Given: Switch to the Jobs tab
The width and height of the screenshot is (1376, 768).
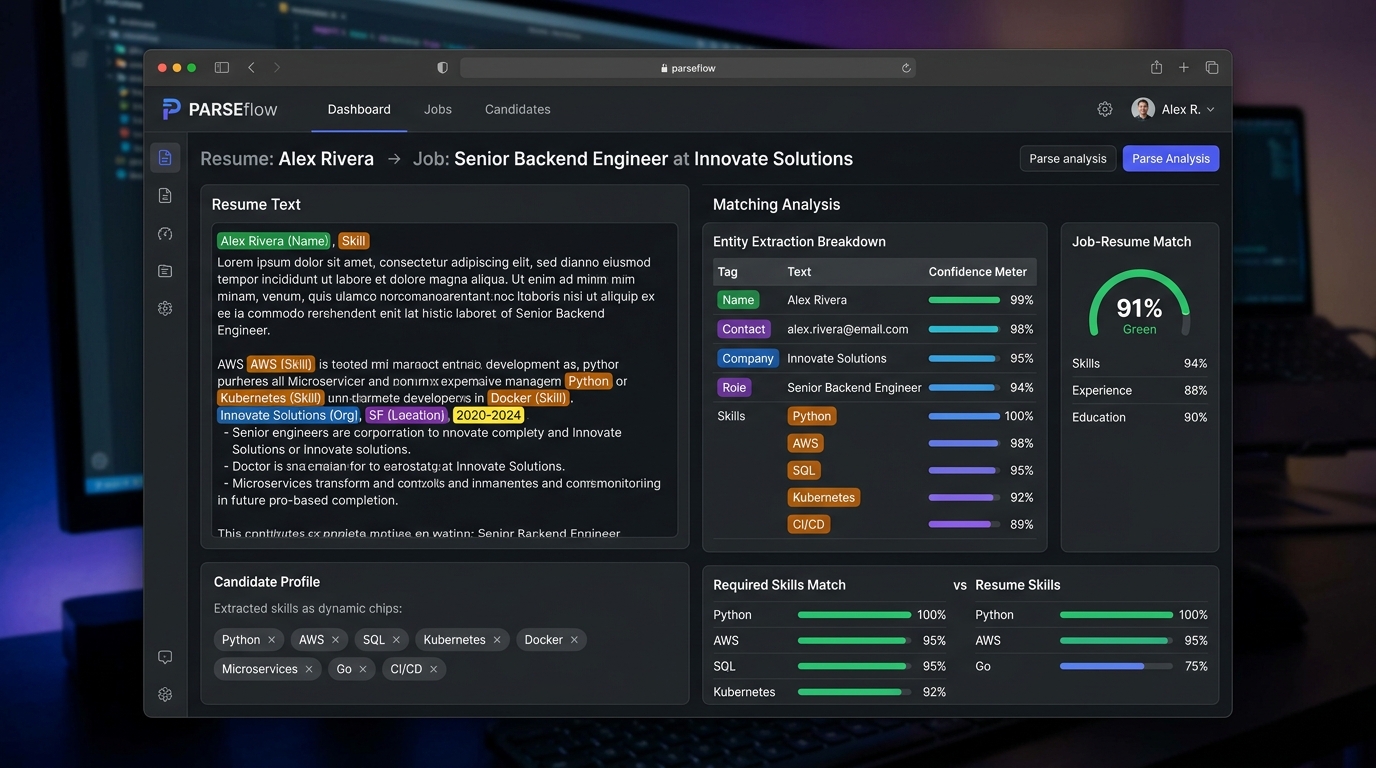Looking at the screenshot, I should tap(438, 109).
